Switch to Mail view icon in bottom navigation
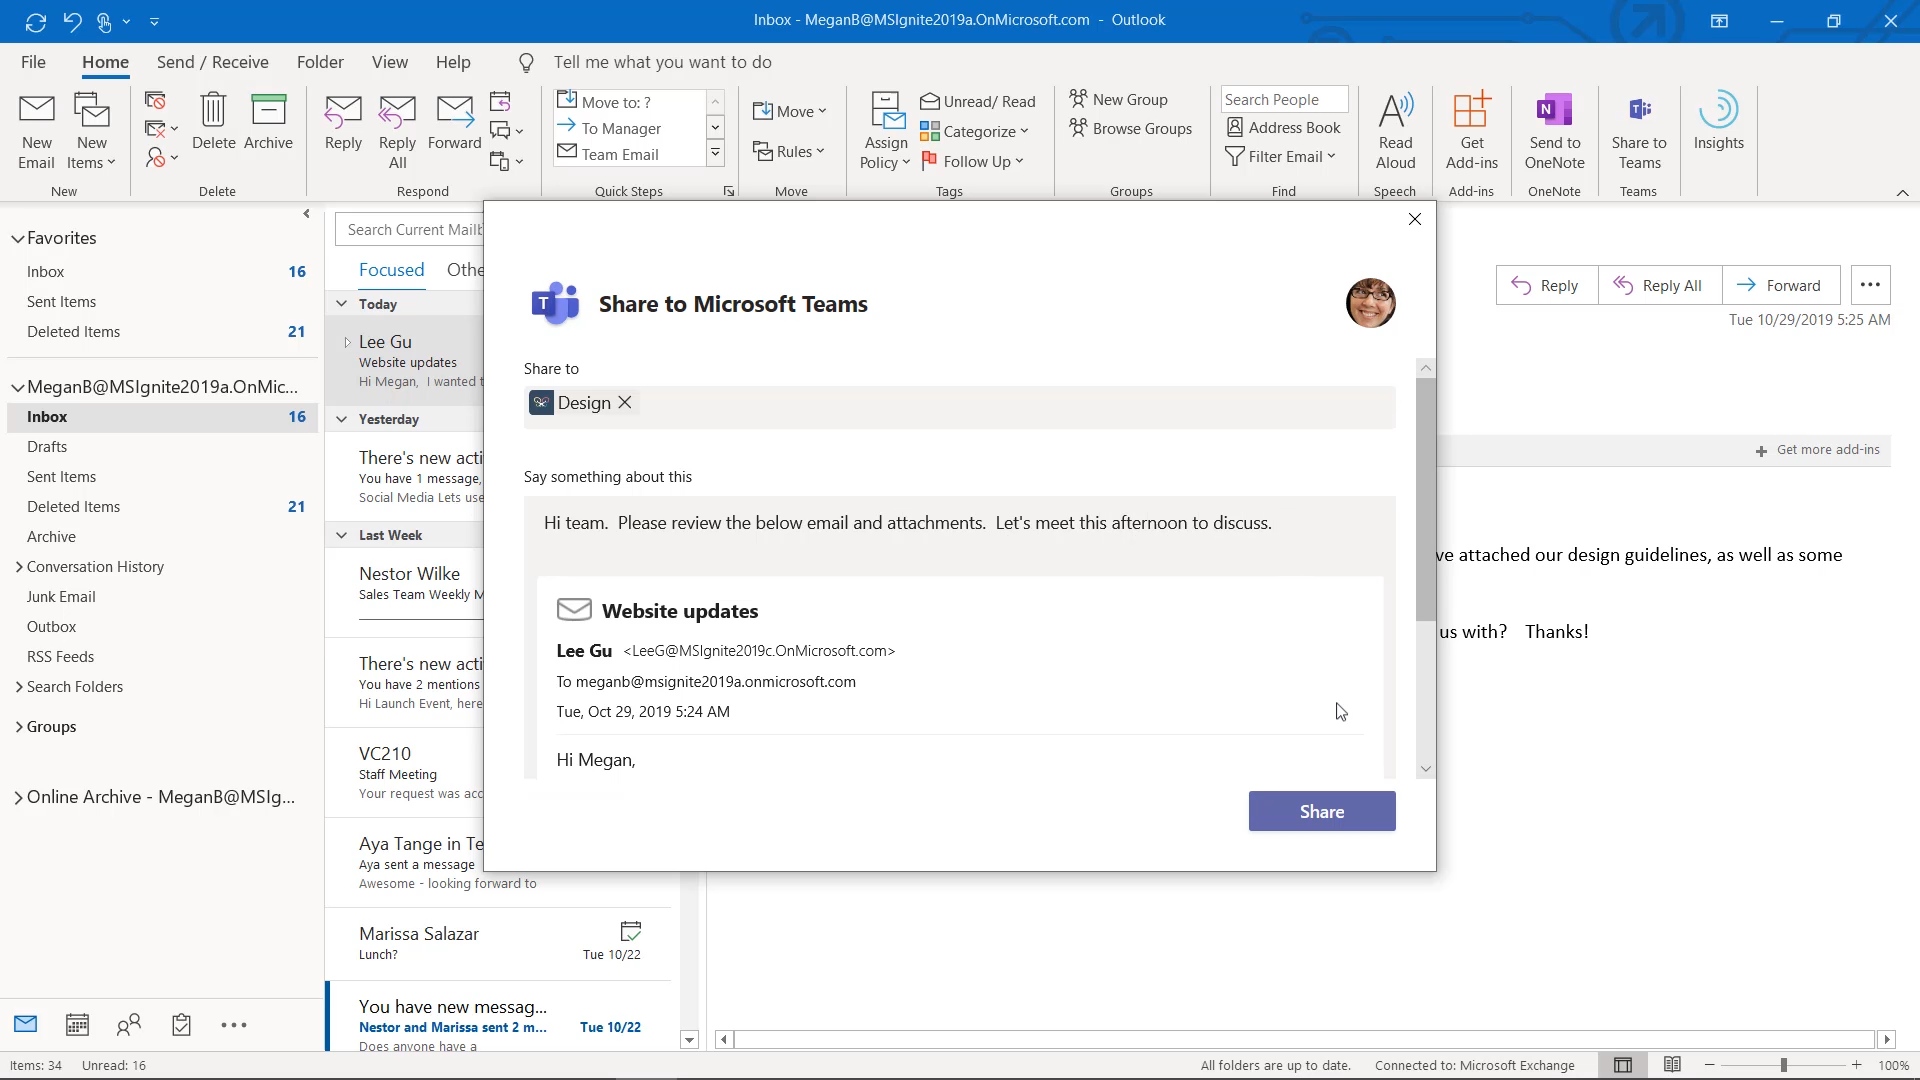 pos(26,1024)
